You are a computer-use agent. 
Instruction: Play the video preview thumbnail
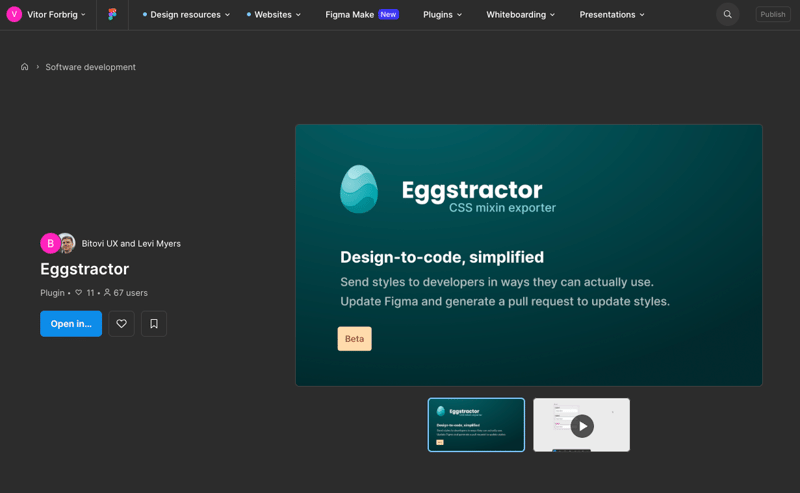click(x=582, y=425)
